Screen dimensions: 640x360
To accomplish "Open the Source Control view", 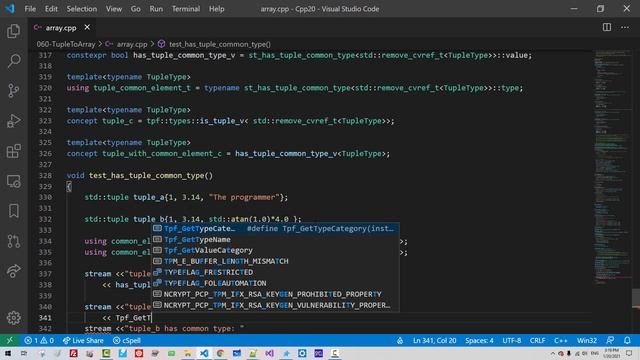I will (x=13, y=91).
